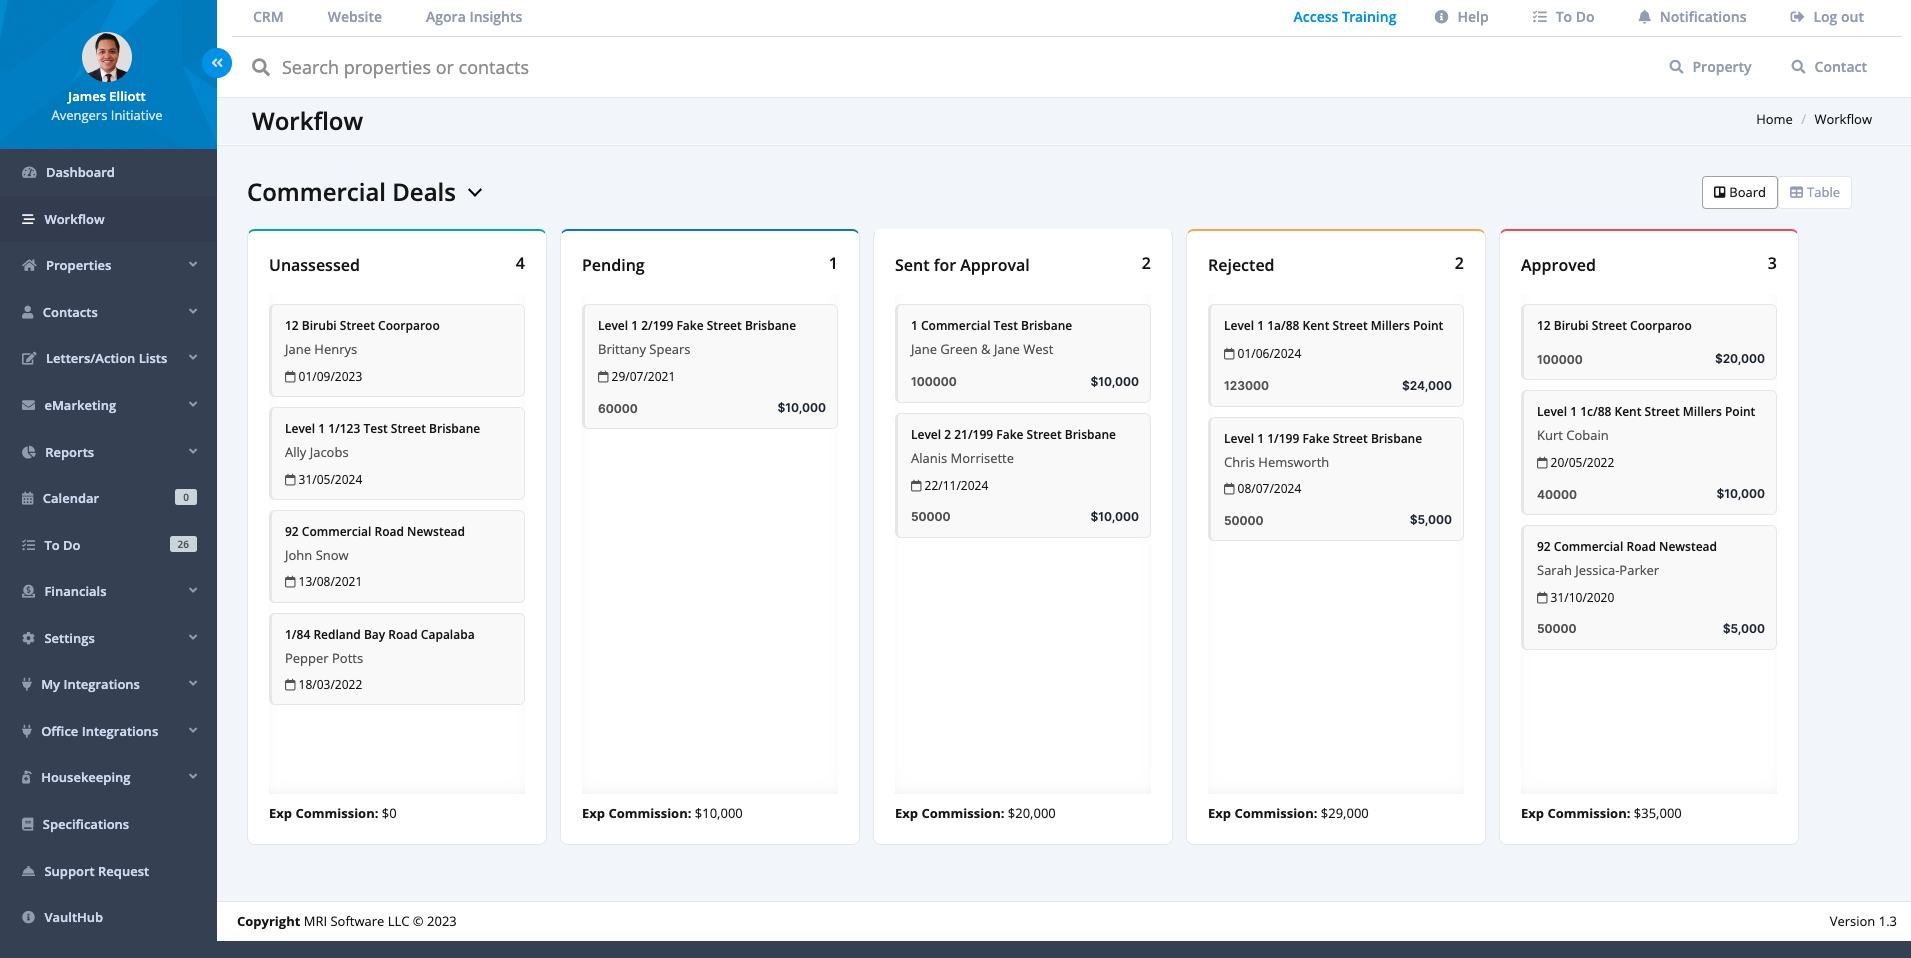The image size is (1911, 958).
Task: Open the Level 1 1a/88 Kent Street card
Action: tap(1336, 355)
